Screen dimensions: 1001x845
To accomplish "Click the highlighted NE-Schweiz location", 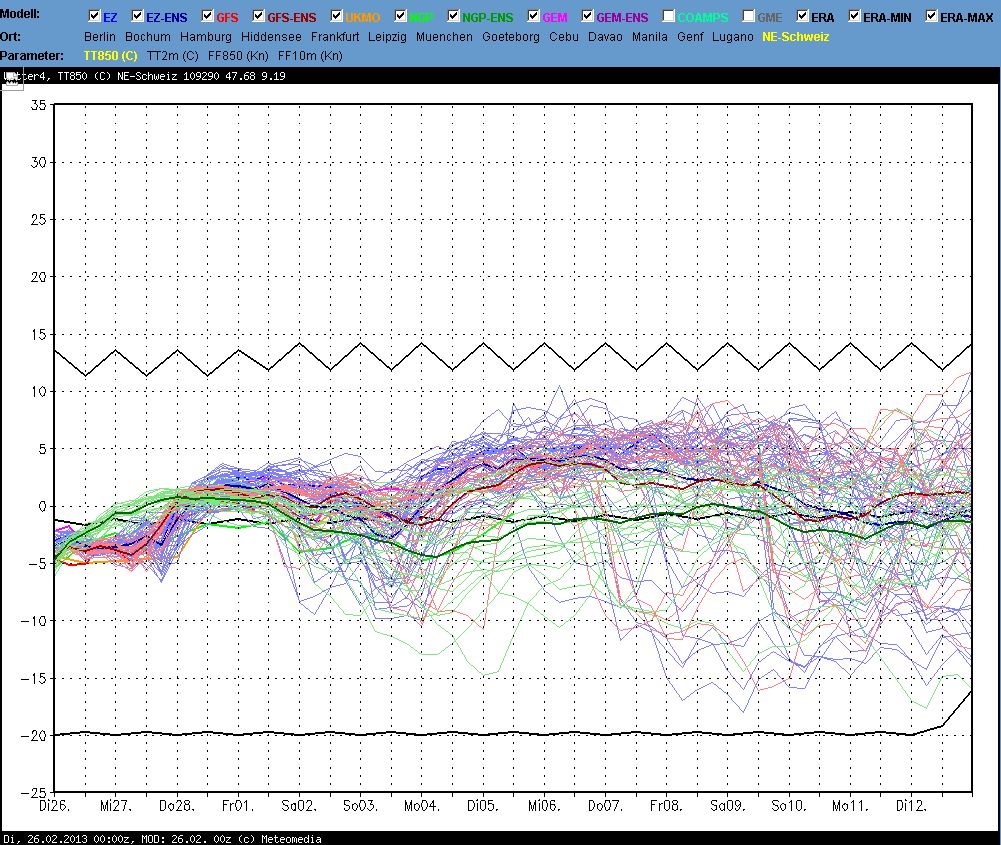I will pos(796,36).
